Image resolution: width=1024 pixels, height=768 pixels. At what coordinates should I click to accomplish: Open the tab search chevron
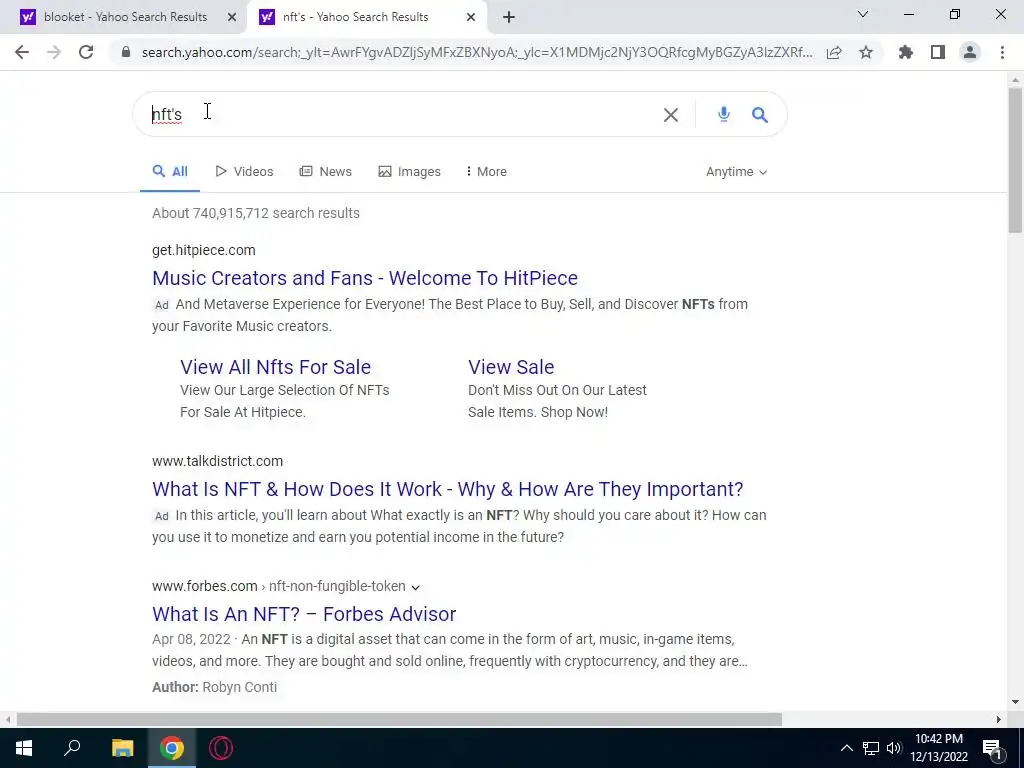[x=863, y=14]
